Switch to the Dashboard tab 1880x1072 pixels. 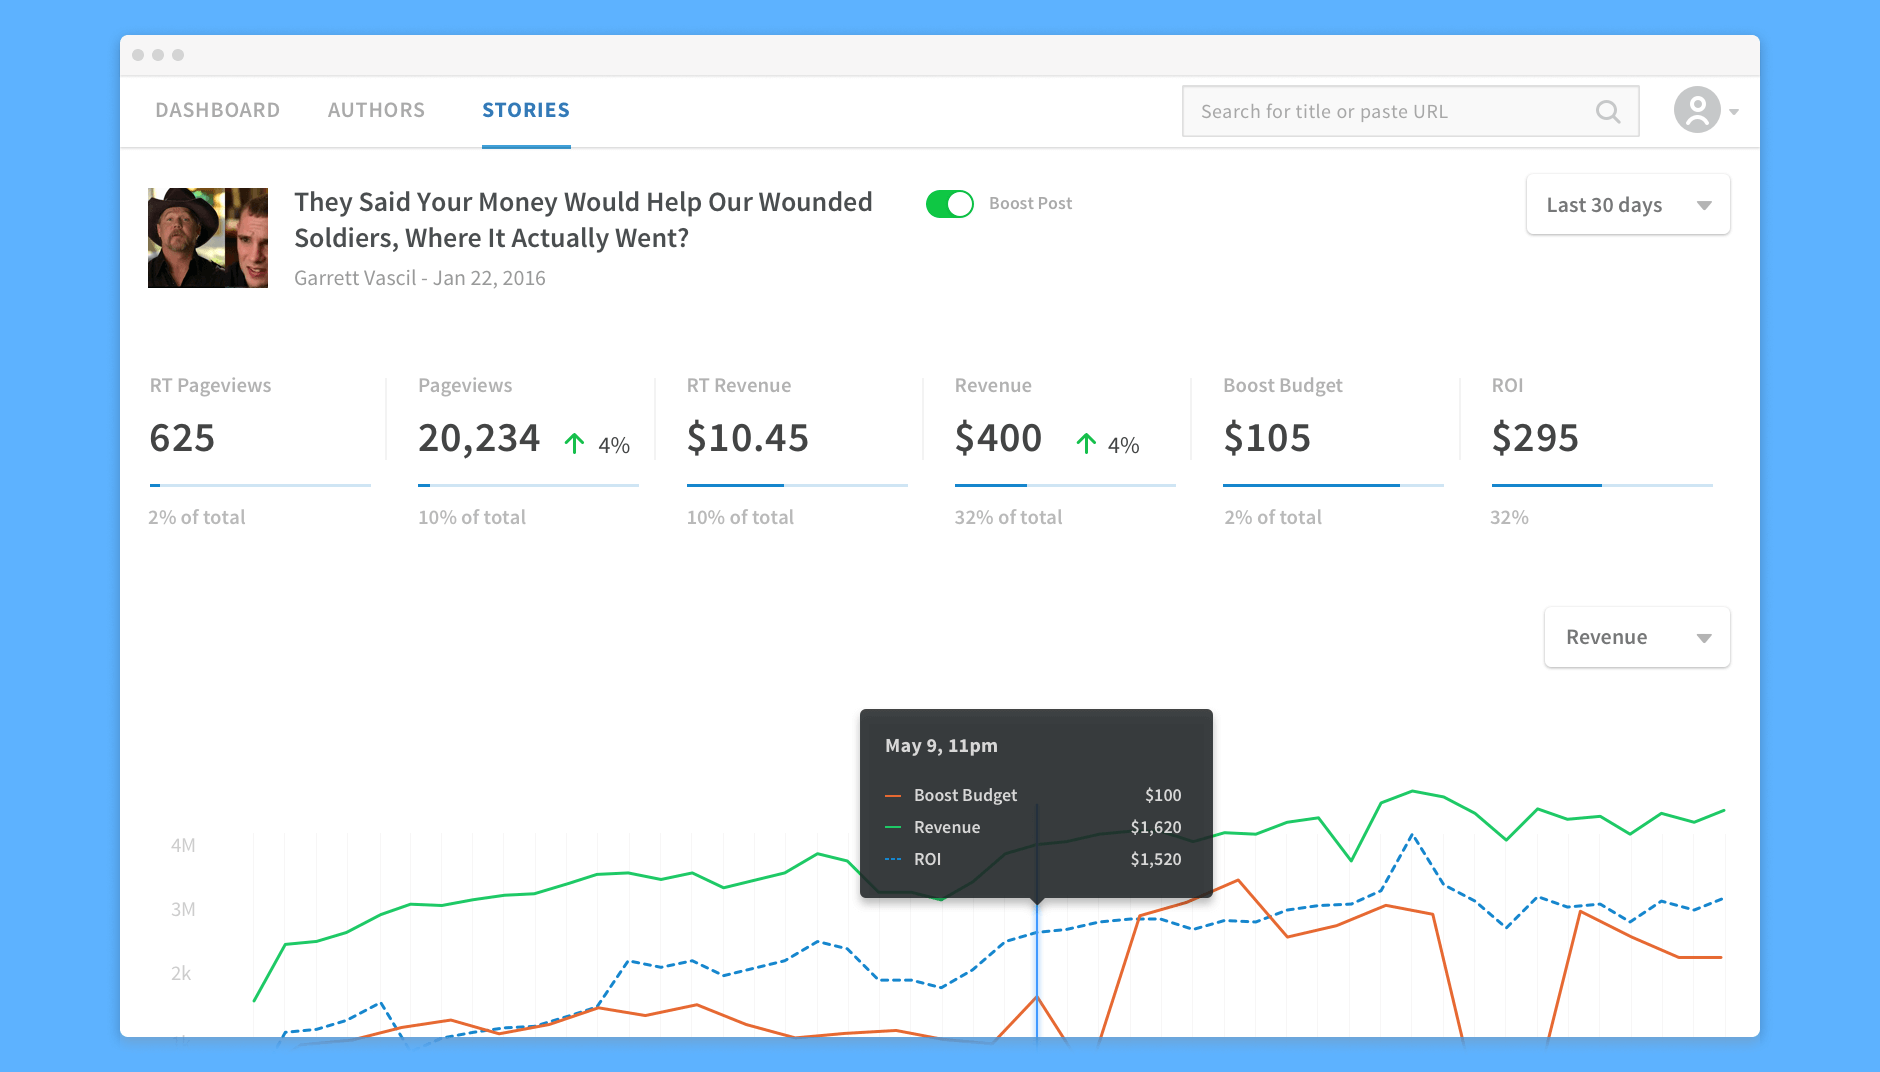click(217, 111)
